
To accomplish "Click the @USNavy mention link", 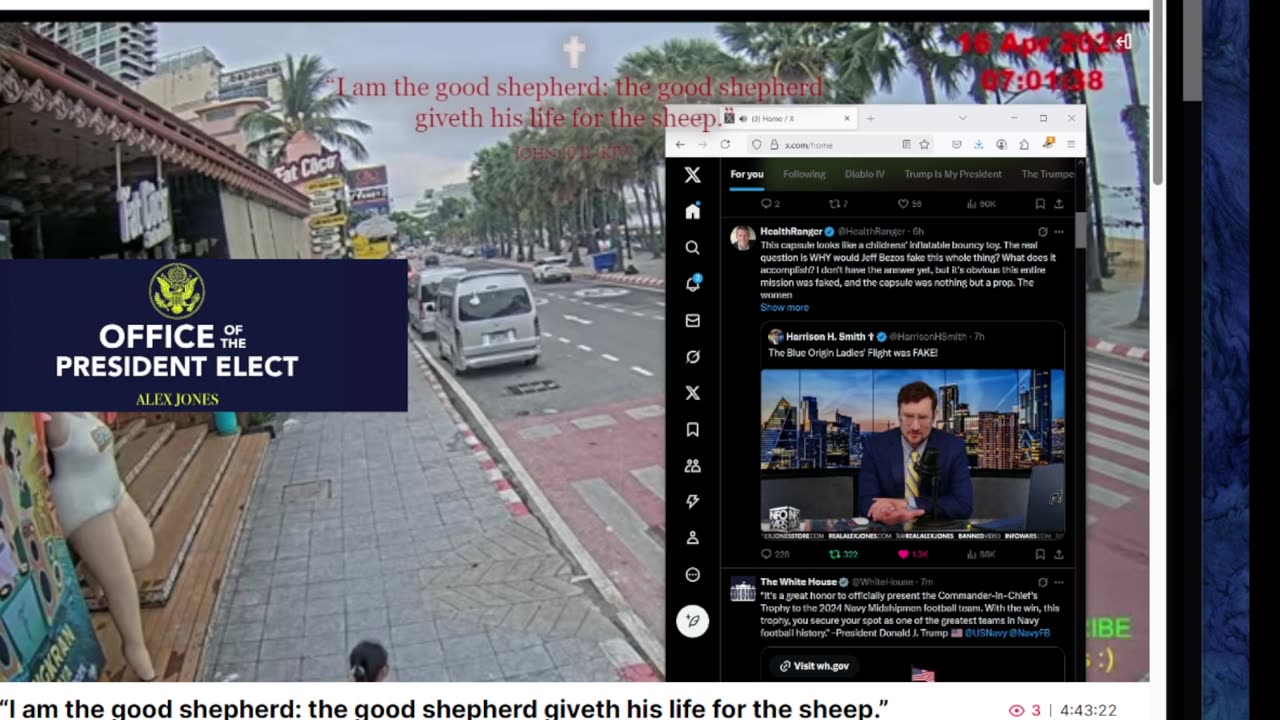I will (x=987, y=633).
